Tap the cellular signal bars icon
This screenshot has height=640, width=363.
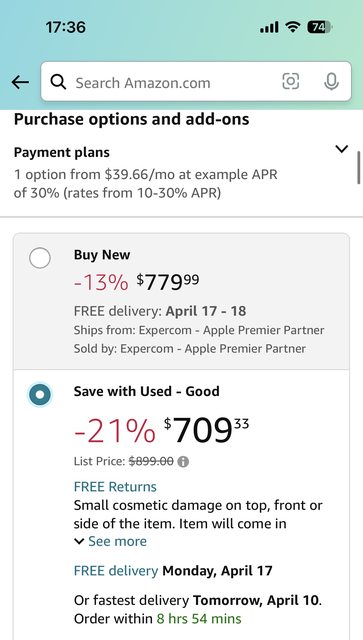(269, 27)
